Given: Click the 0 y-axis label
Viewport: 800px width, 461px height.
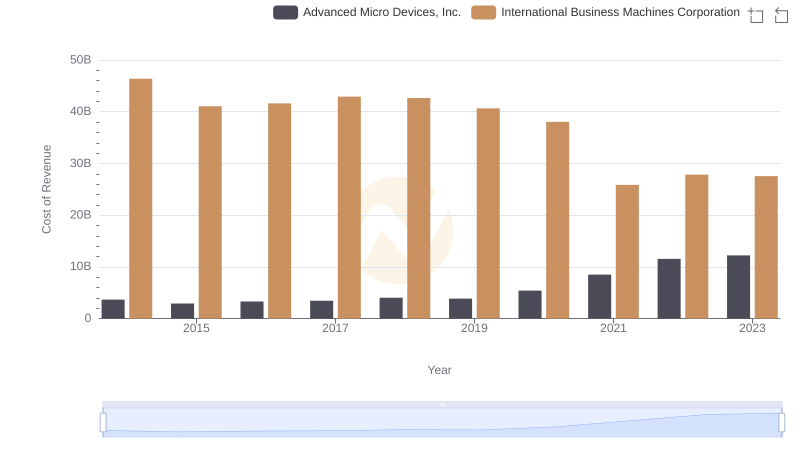Looking at the screenshot, I should (x=88, y=318).
